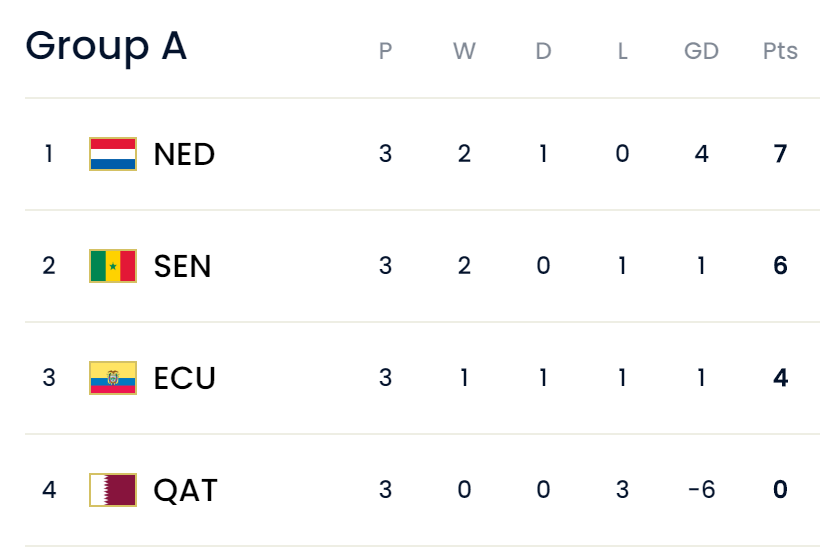Viewport: 838px width, 555px height.
Task: Choose the ECU team name
Action: [x=185, y=378]
